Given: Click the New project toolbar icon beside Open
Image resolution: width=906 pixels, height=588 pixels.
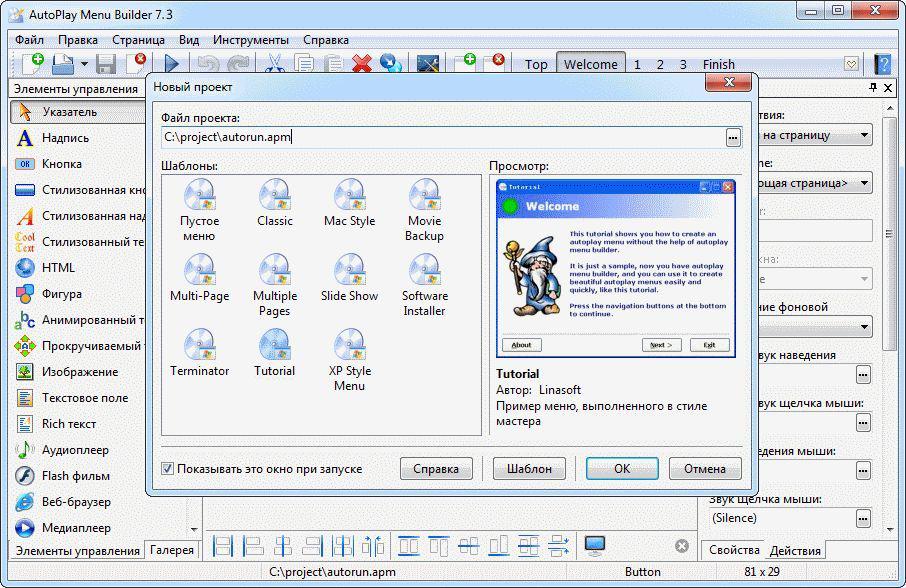Looking at the screenshot, I should click(x=32, y=63).
